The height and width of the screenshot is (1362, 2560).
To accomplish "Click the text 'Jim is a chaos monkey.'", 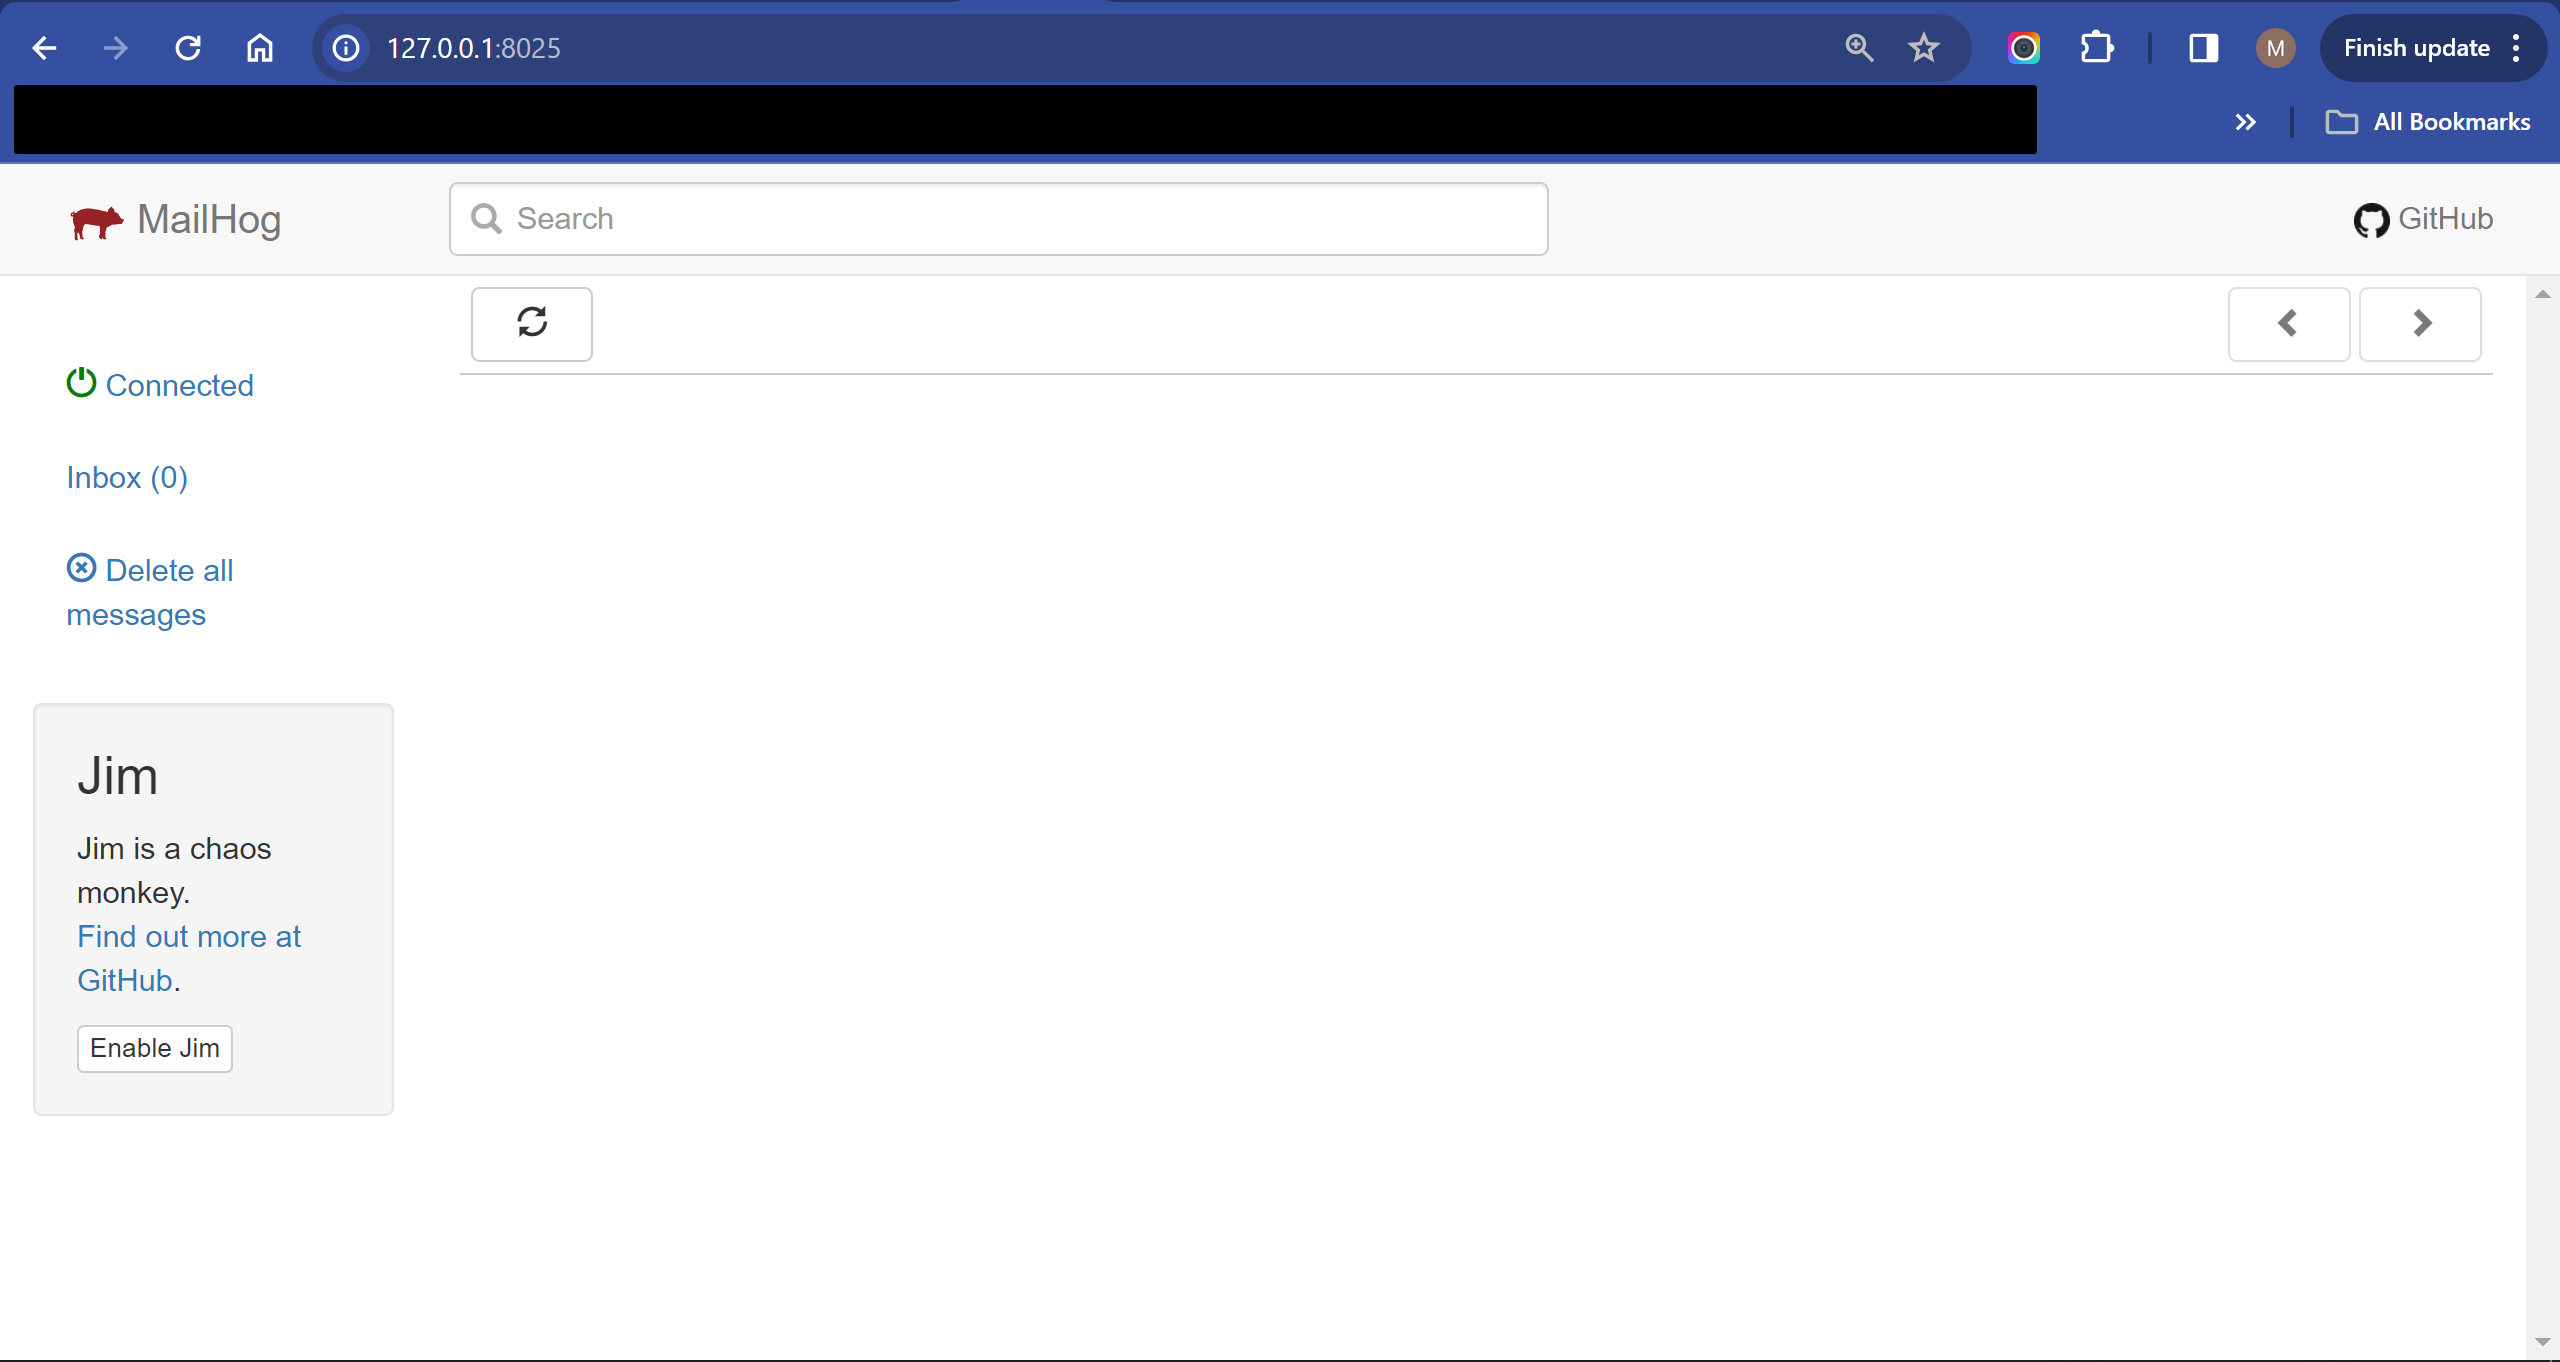I will click(174, 870).
